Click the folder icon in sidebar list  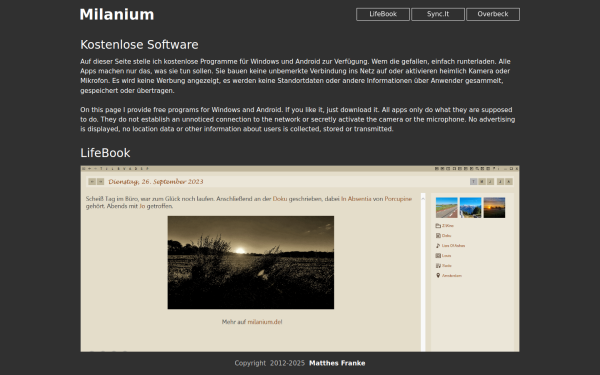click(438, 226)
